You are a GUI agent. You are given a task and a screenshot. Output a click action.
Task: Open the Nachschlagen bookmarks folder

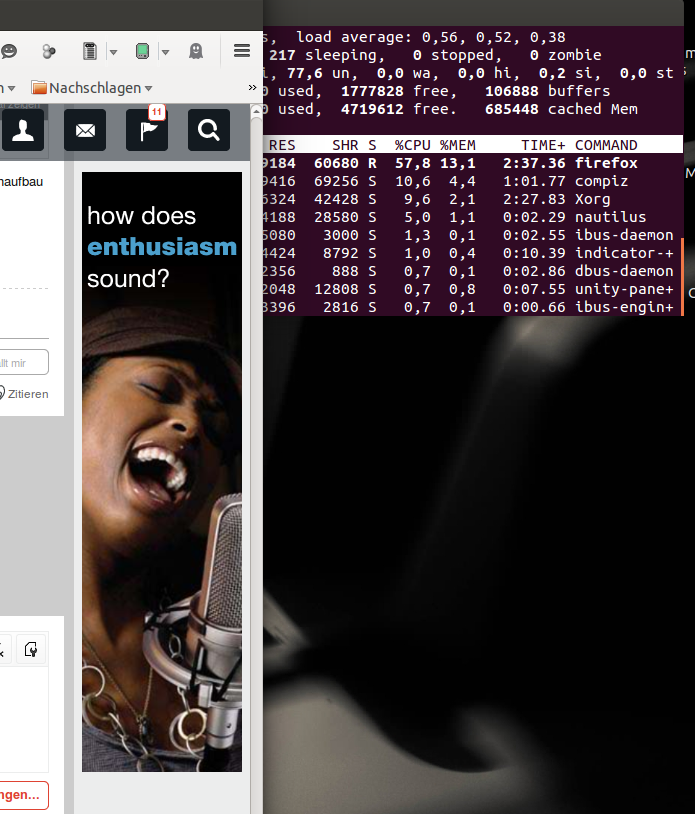[91, 88]
